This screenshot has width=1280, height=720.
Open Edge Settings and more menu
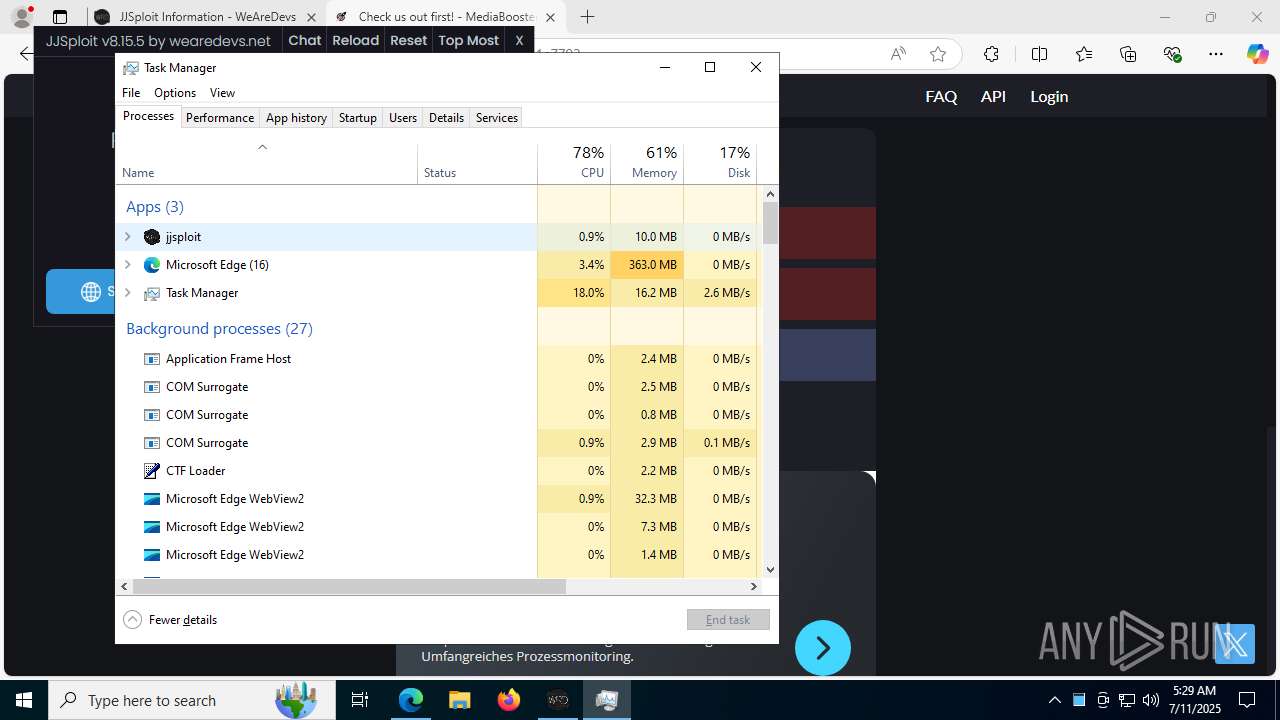[1215, 54]
